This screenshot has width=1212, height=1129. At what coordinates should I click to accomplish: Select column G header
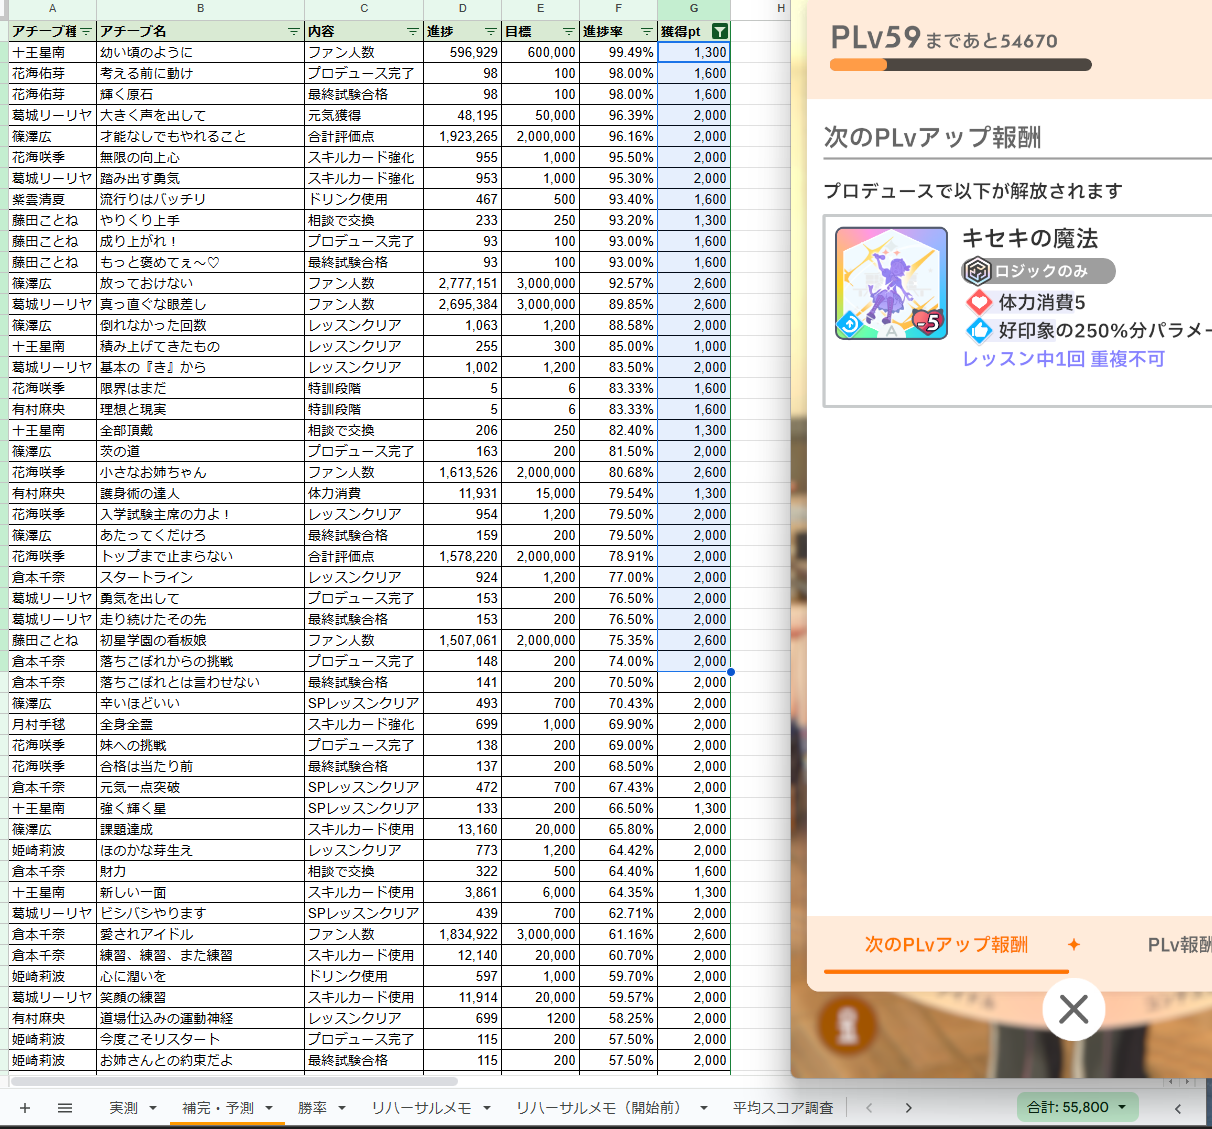(x=694, y=8)
